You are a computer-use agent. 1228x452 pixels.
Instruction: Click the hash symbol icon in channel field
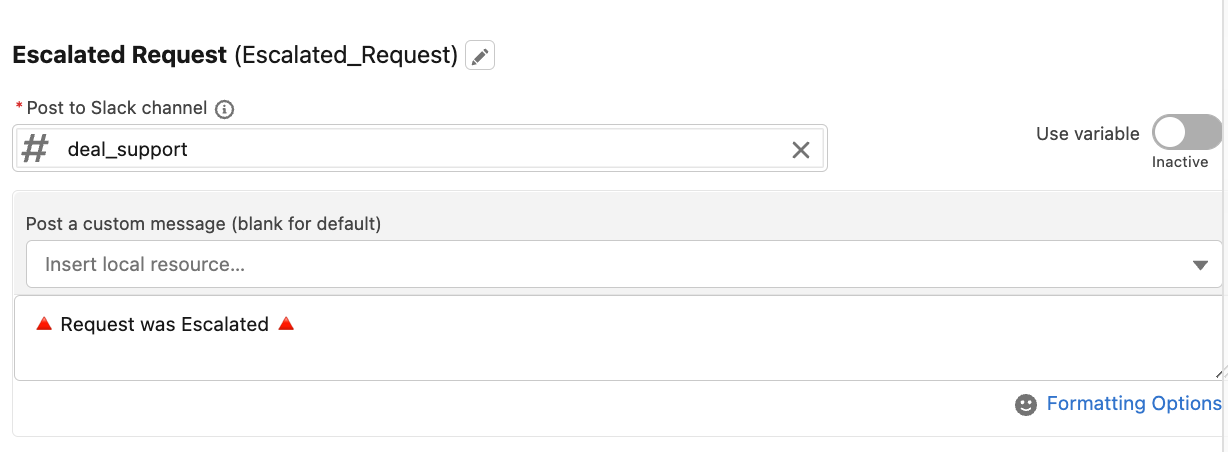click(35, 149)
